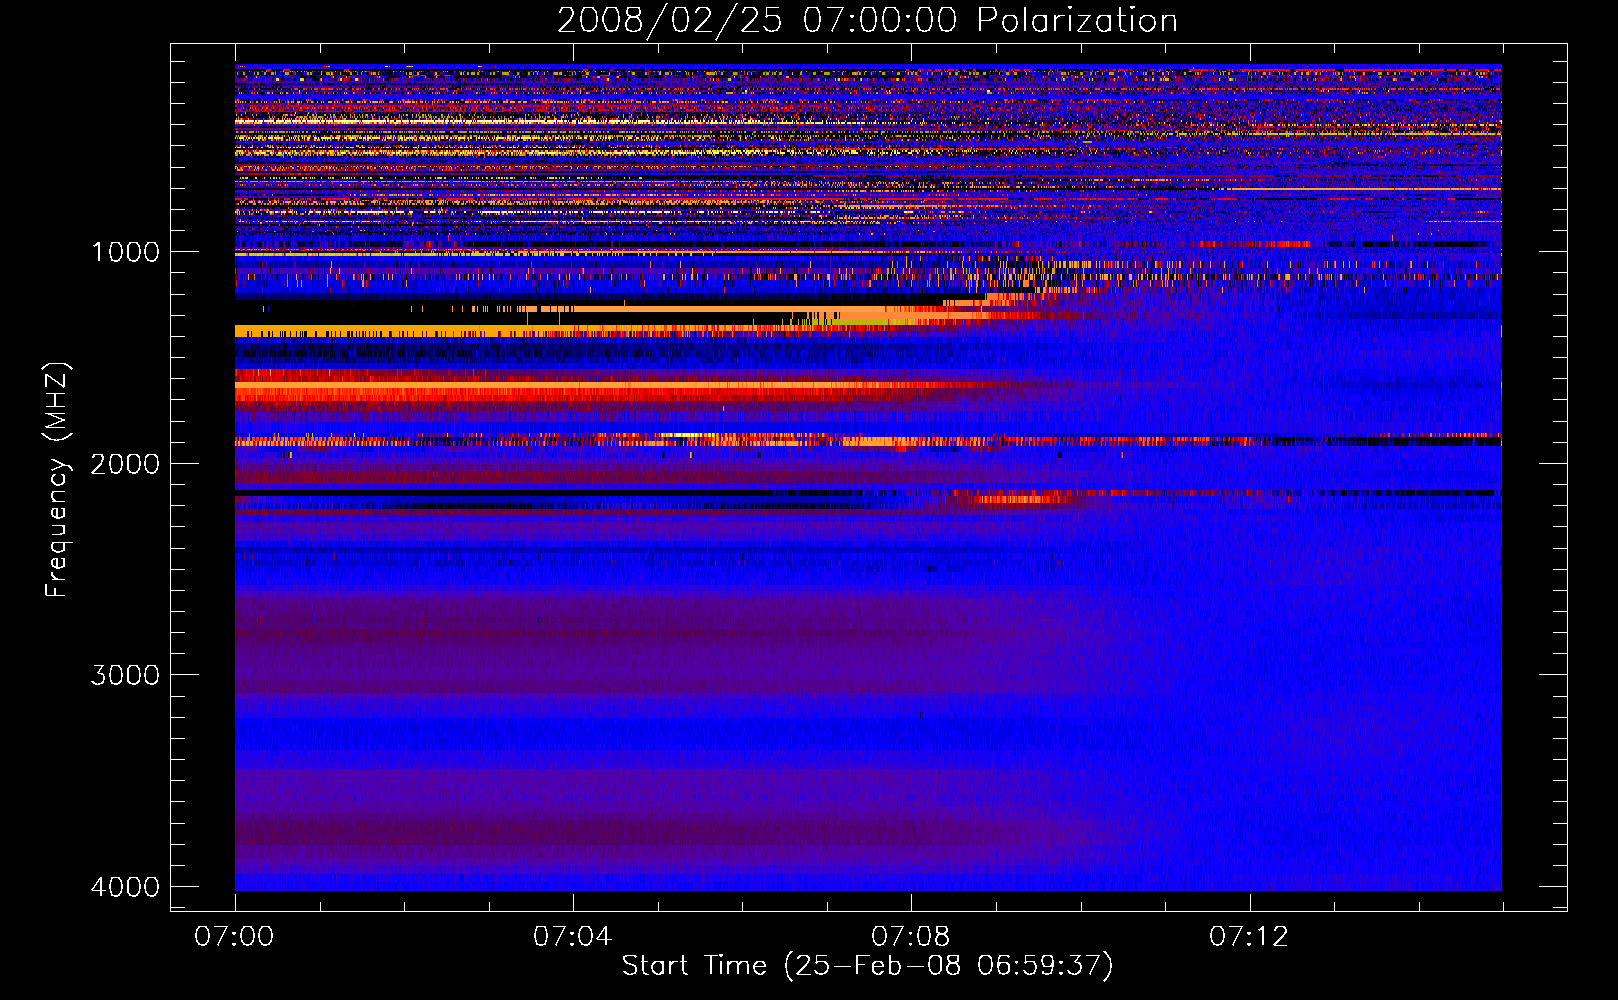Click the 07:04 time axis label
Image resolution: width=1618 pixels, height=1000 pixels.
[572, 937]
